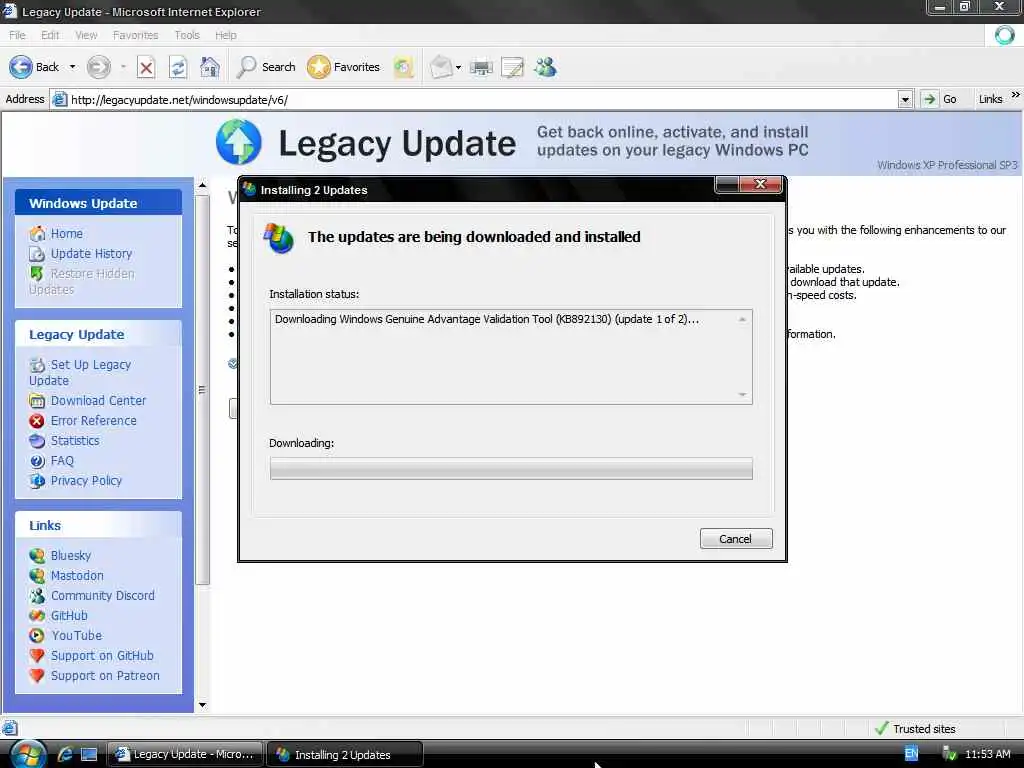Click the installation status scroll down arrow

tap(743, 394)
